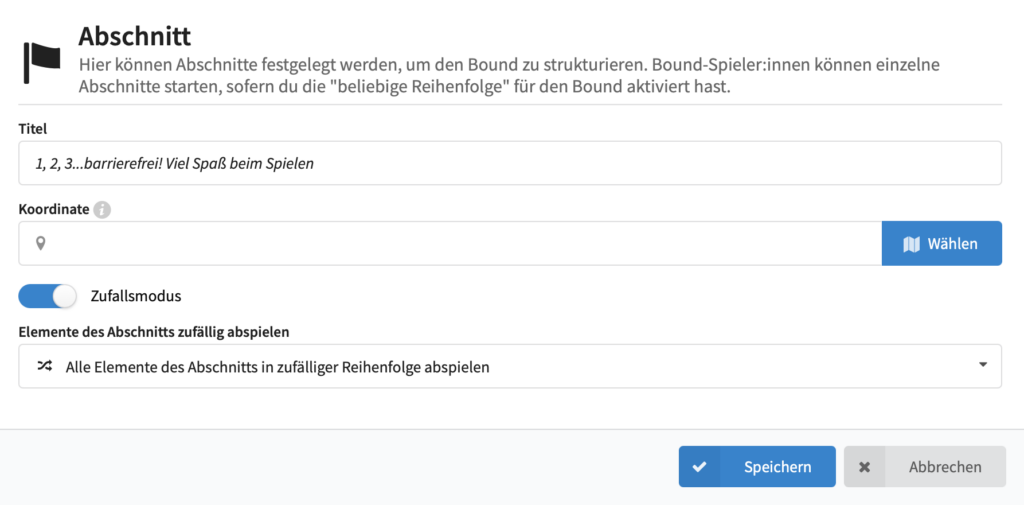
Task: Click the dropdown caret arrow at right
Action: click(x=983, y=366)
